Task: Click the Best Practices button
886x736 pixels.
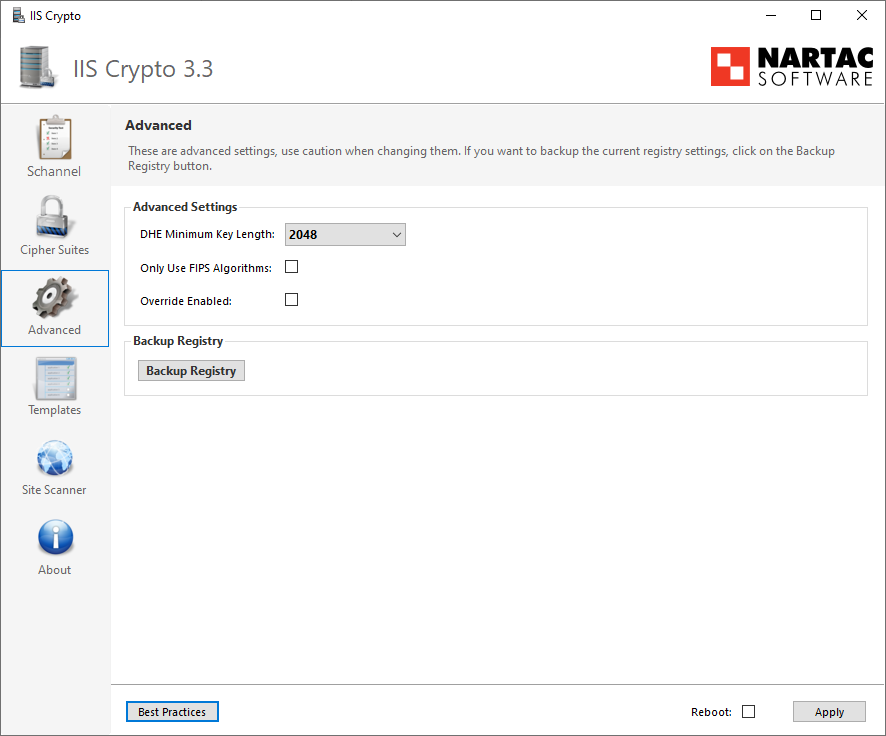Action: click(172, 712)
